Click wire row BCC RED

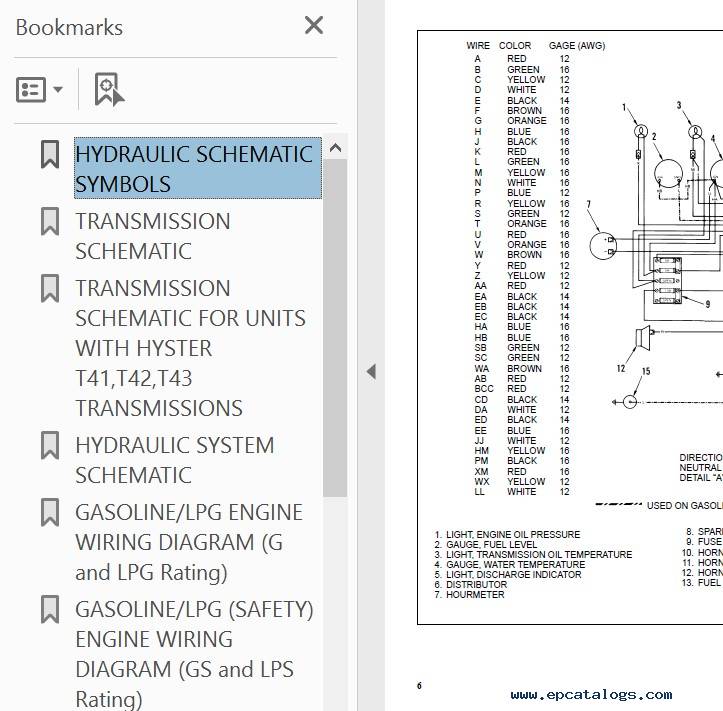tap(522, 389)
